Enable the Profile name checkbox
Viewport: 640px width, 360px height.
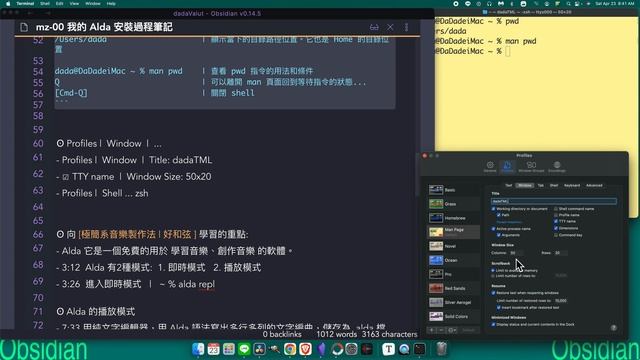tap(556, 215)
